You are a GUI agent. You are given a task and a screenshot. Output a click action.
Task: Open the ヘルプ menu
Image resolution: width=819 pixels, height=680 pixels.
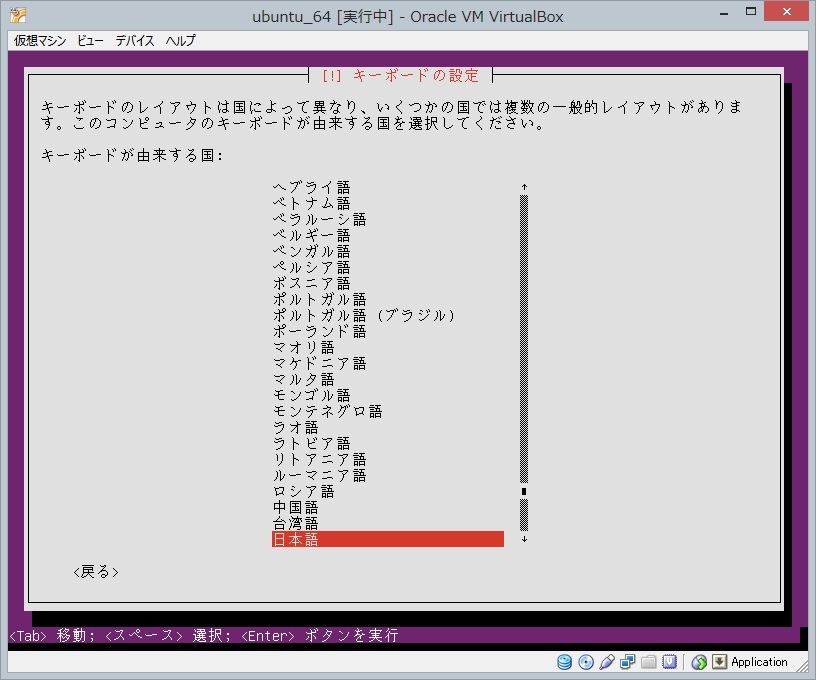(181, 40)
